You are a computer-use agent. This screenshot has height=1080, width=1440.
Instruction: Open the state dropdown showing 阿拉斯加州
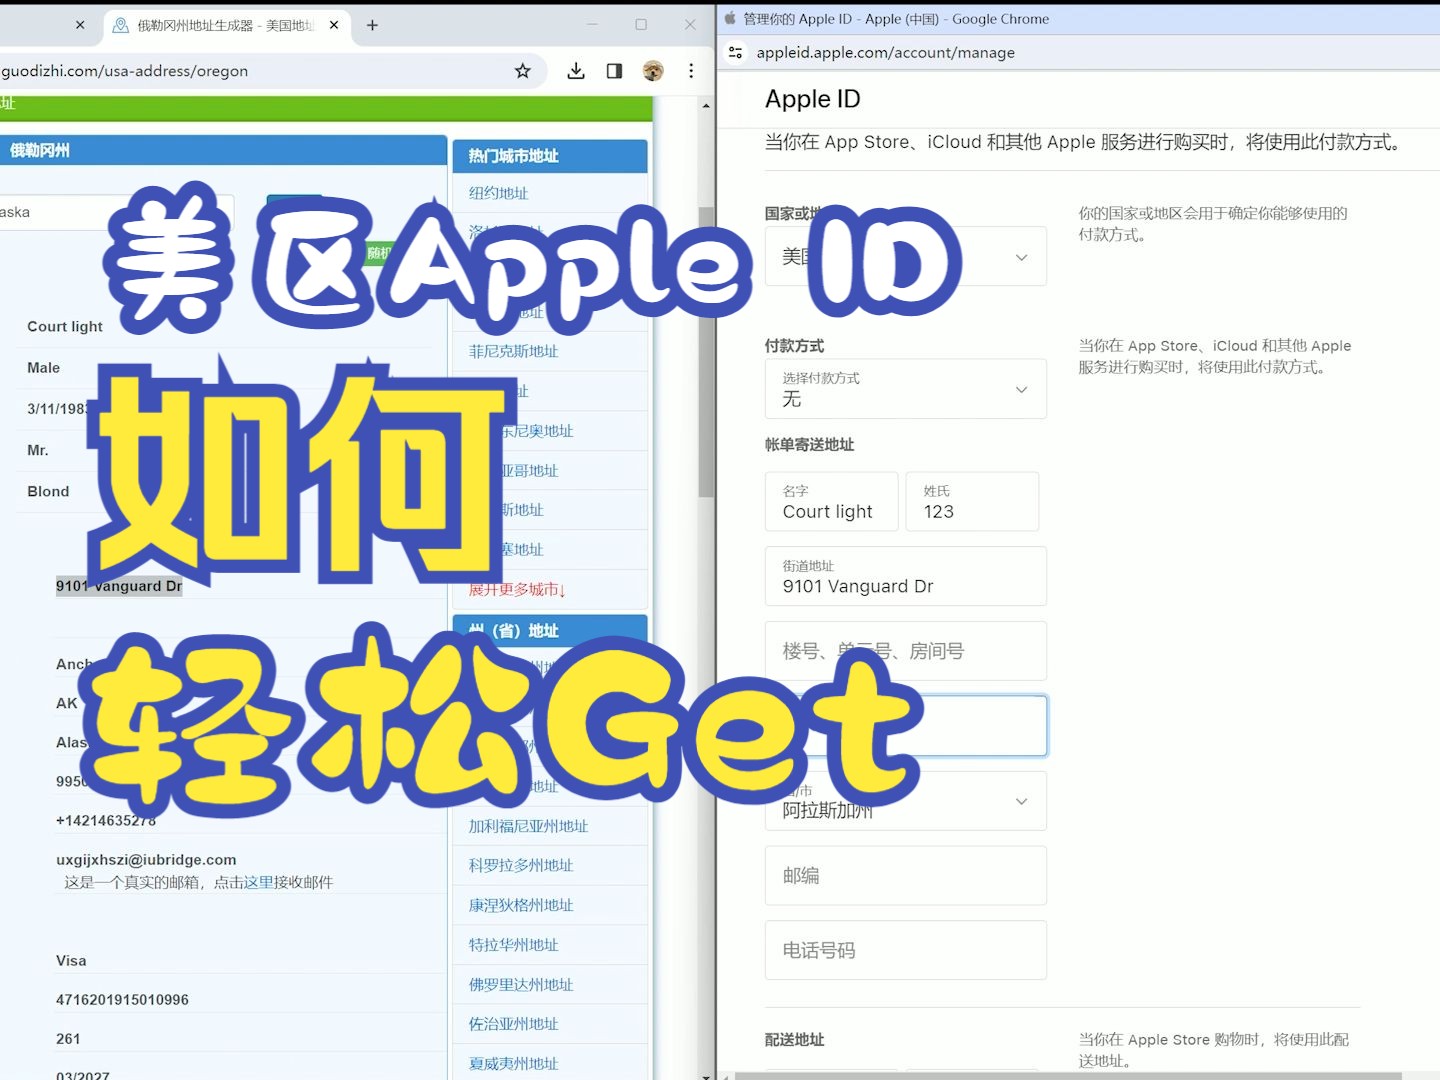click(906, 801)
